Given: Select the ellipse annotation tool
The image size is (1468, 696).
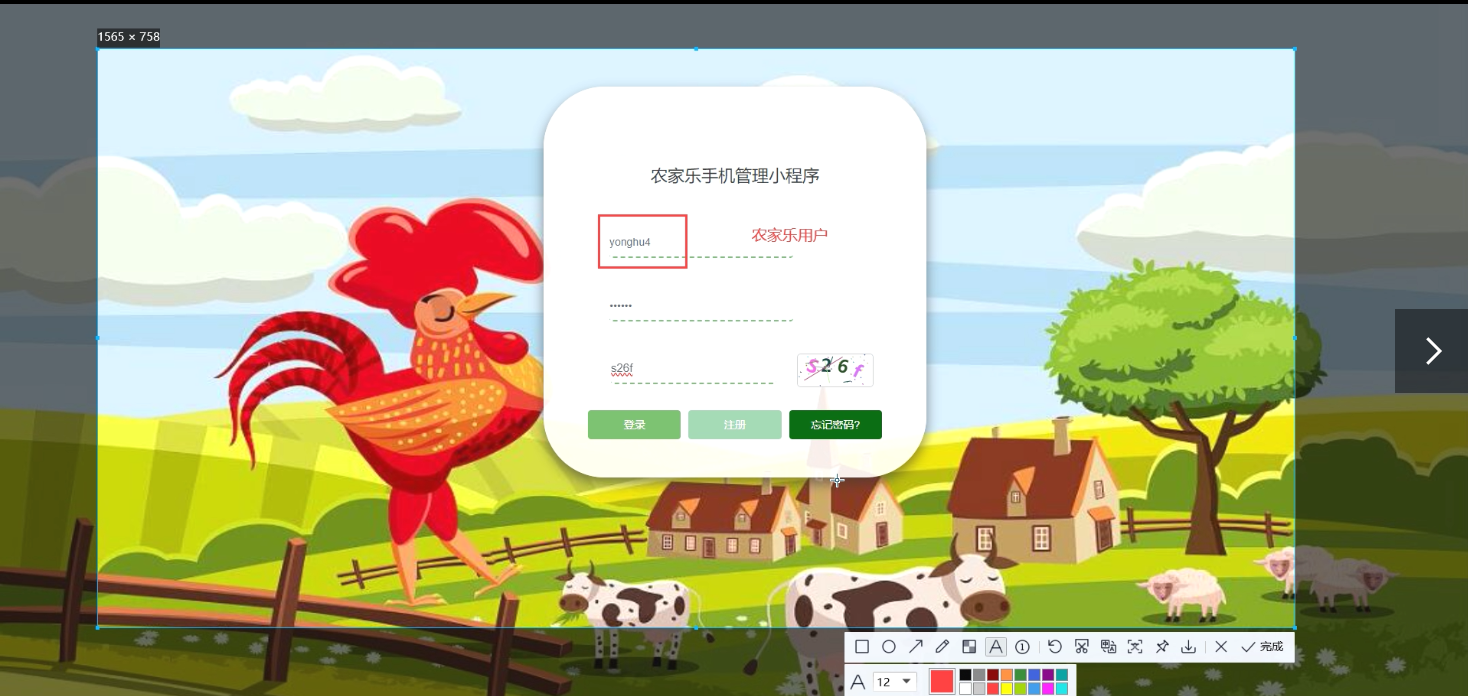Looking at the screenshot, I should click(x=889, y=647).
